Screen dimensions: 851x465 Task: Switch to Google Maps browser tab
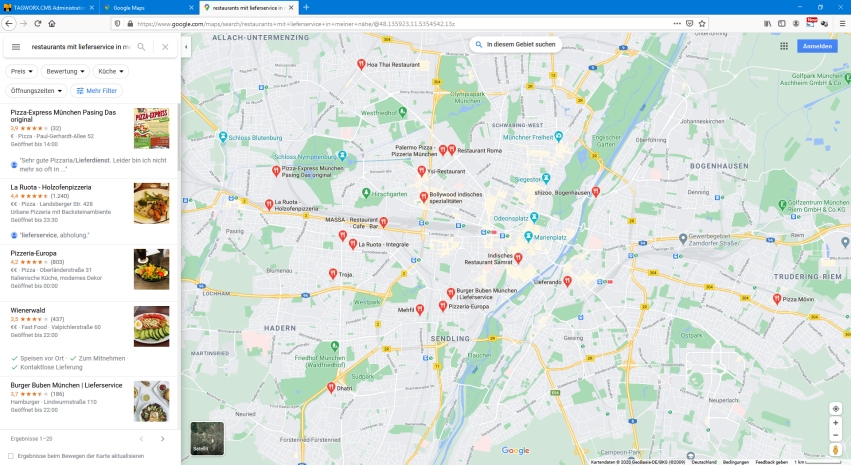(148, 8)
